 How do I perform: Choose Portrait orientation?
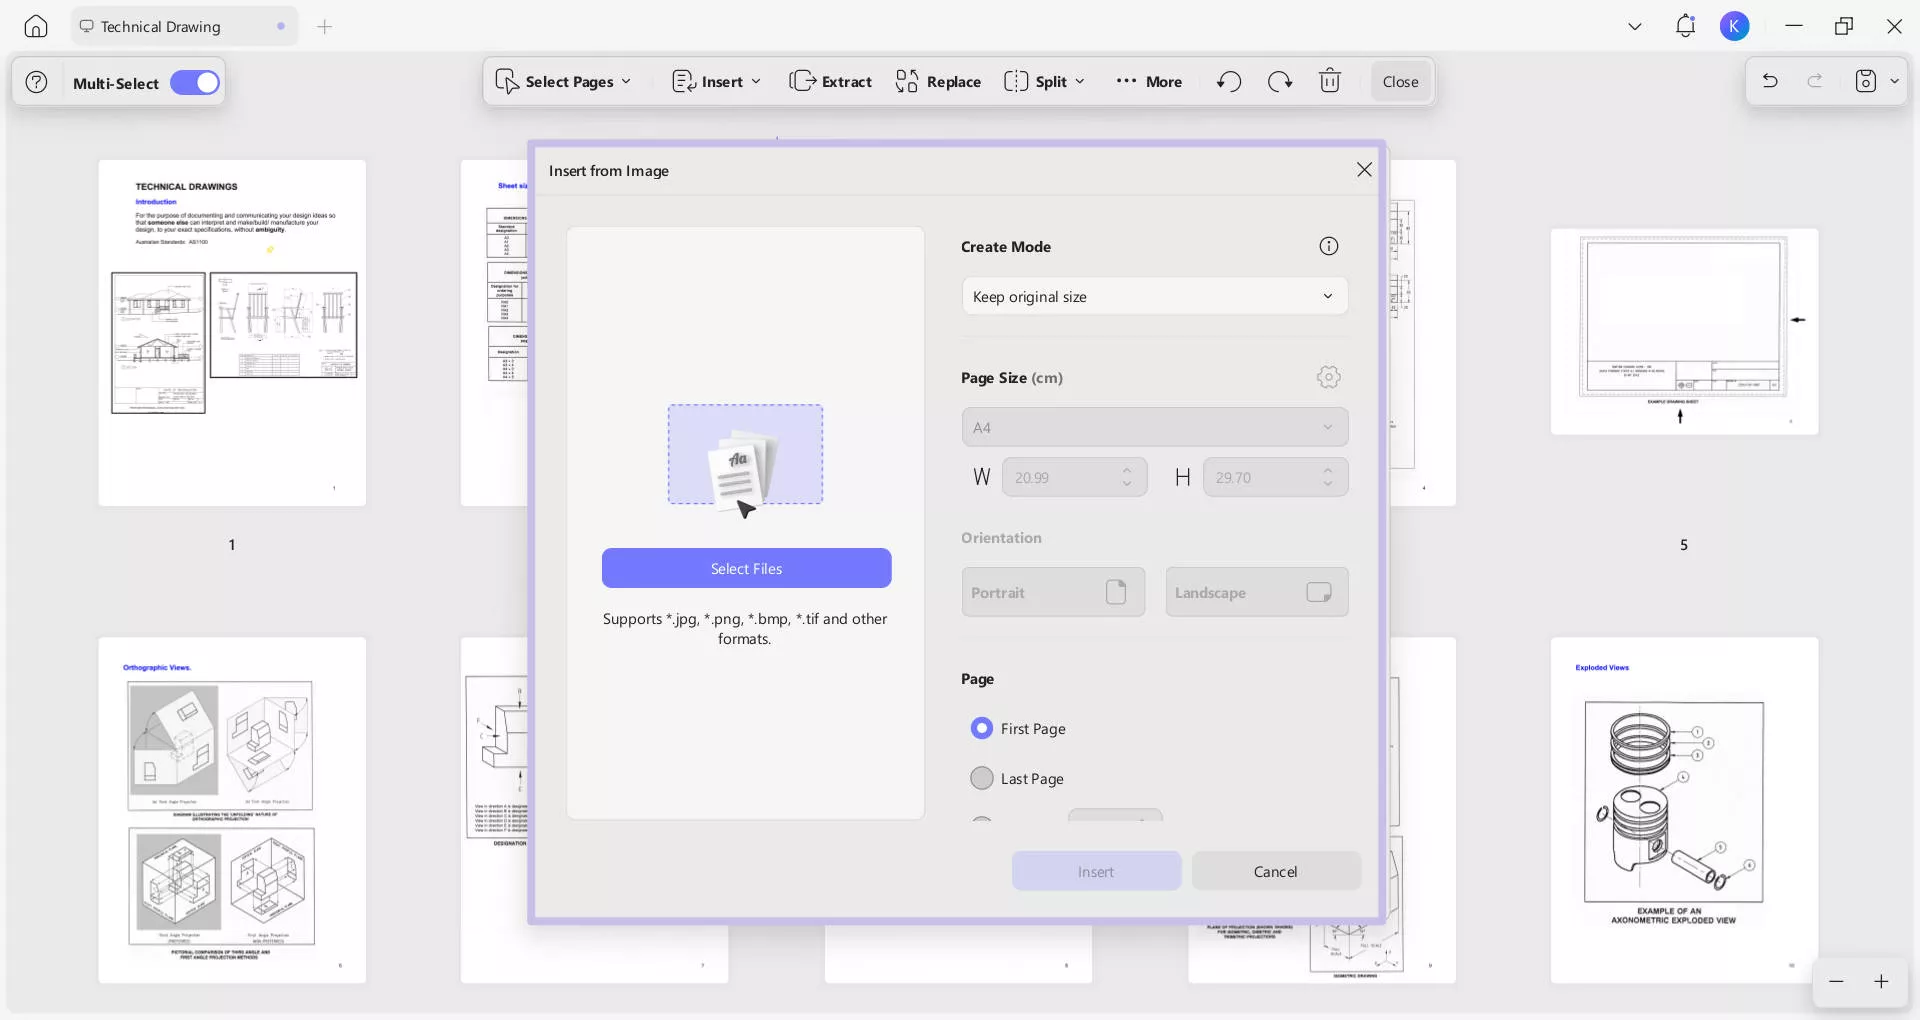[x=1053, y=592]
